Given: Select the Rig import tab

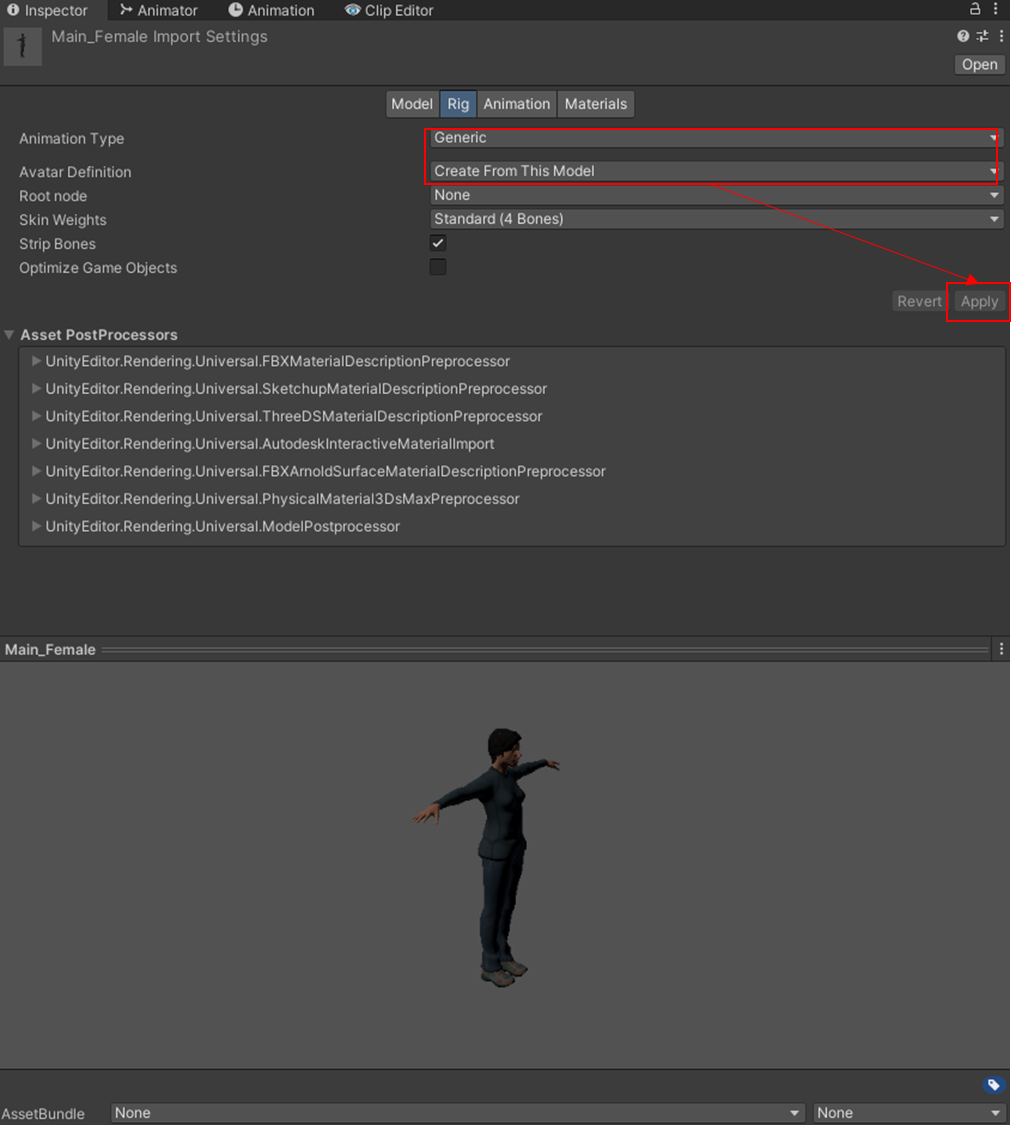Looking at the screenshot, I should point(458,104).
